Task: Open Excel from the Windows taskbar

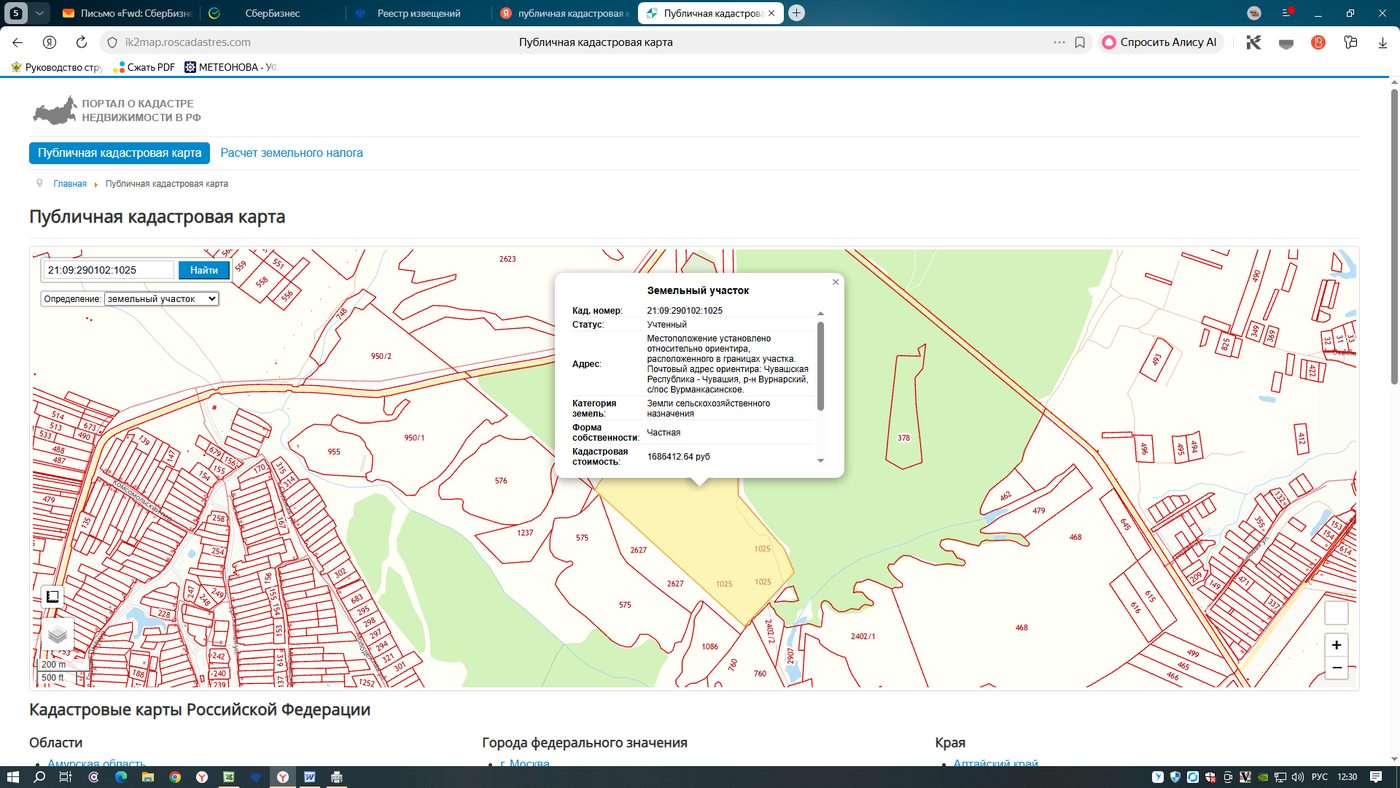Action: 228,777
